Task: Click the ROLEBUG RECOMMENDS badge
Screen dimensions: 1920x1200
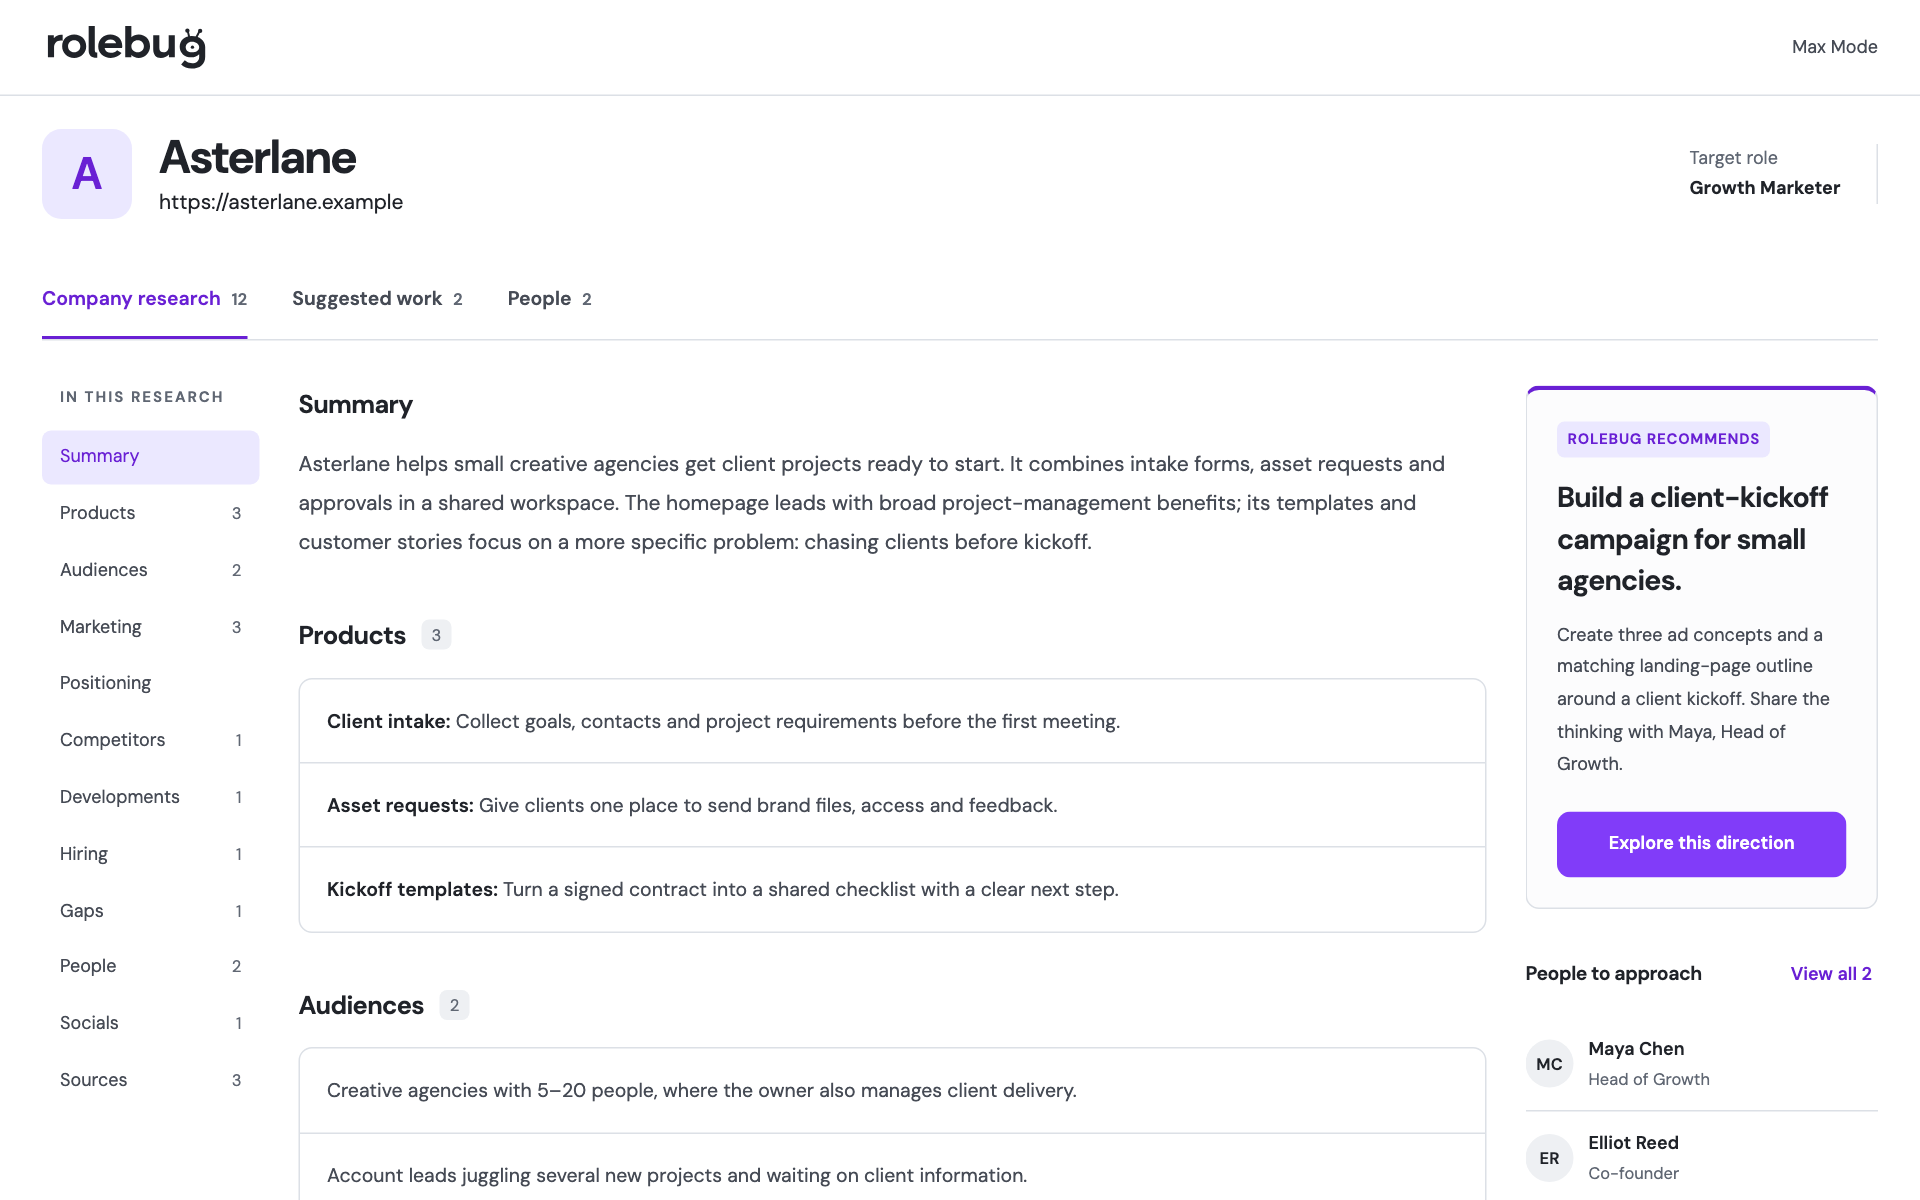Action: [x=1663, y=439]
